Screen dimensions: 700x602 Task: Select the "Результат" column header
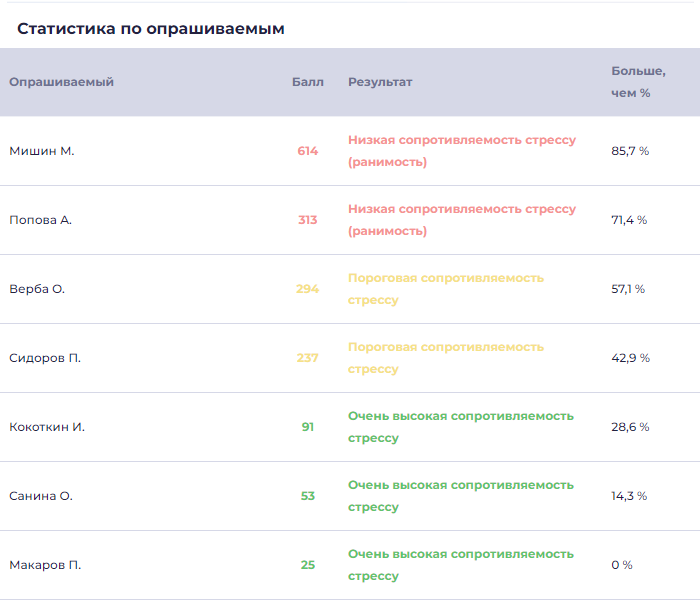click(380, 82)
